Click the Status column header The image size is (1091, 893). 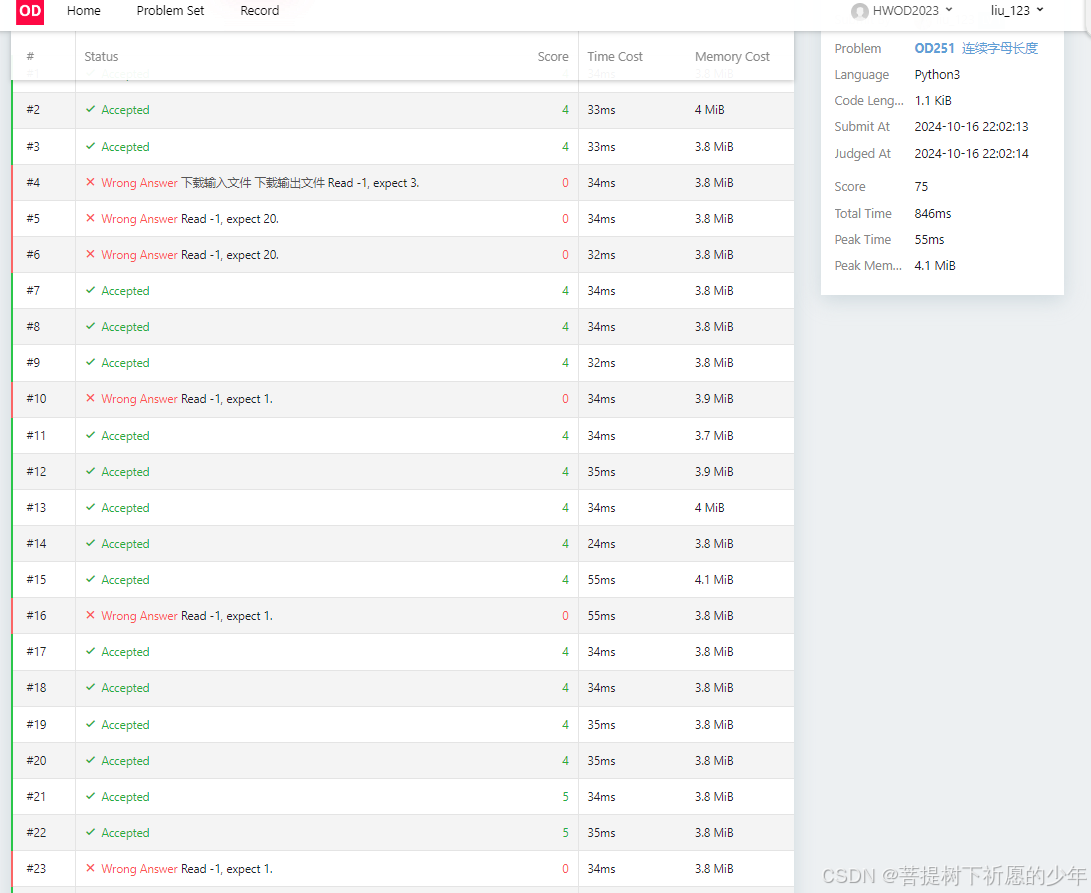click(x=101, y=56)
